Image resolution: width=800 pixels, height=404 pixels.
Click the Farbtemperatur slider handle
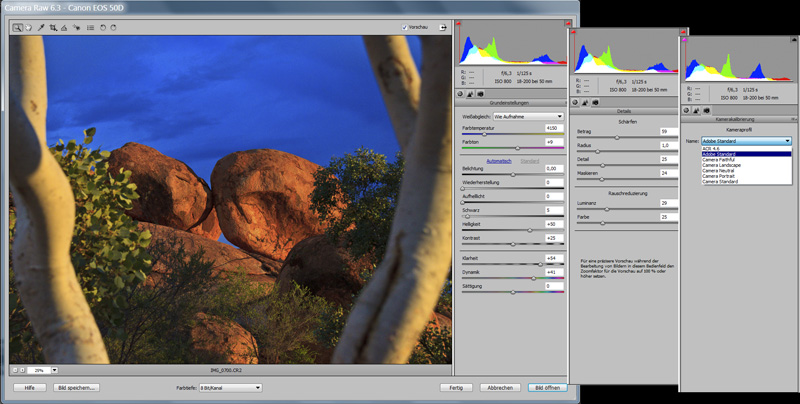coord(484,134)
